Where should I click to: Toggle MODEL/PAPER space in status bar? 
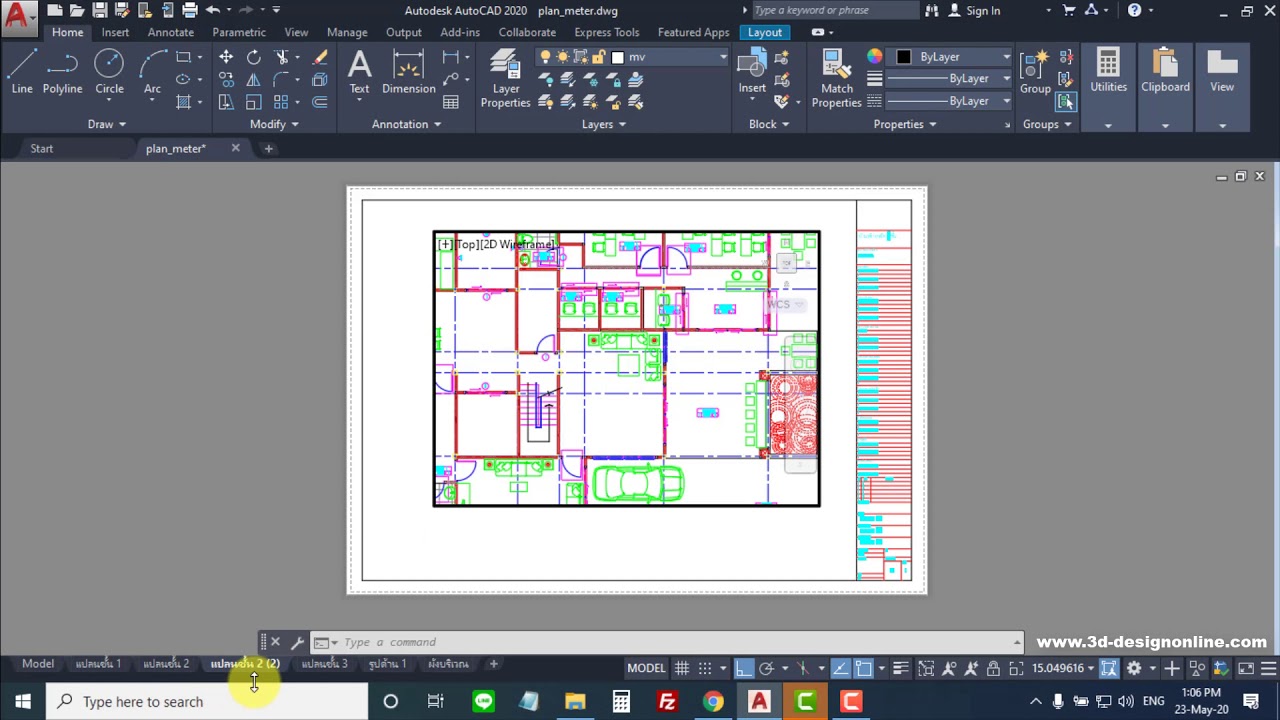646,668
